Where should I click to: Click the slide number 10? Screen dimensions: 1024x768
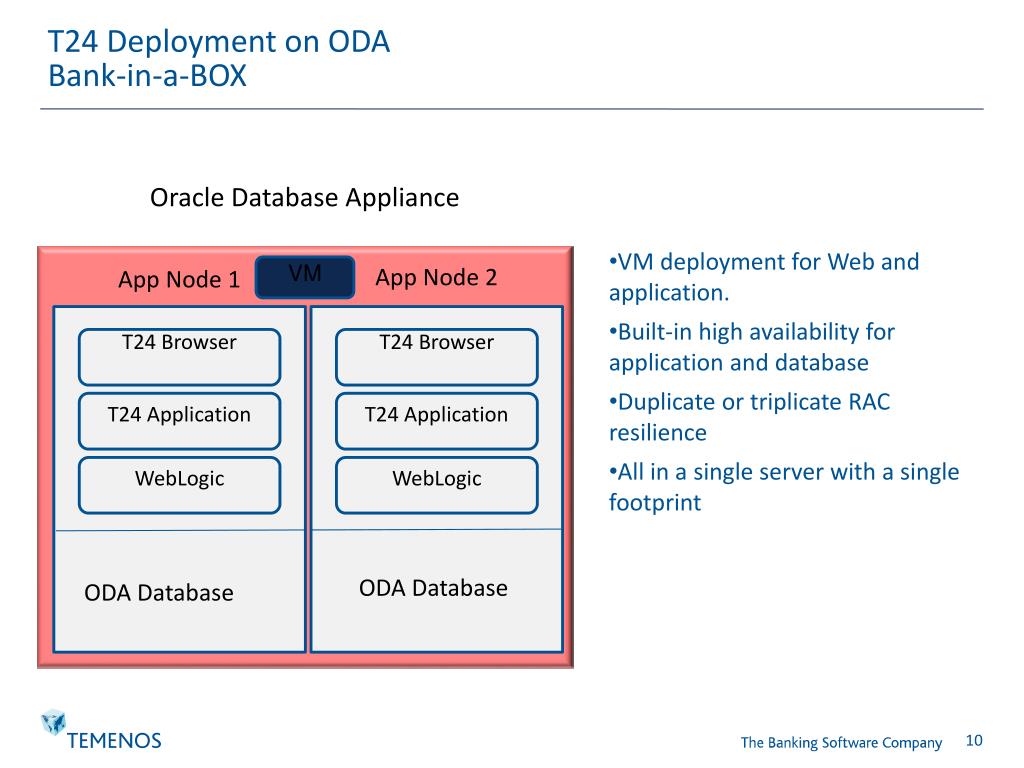click(974, 741)
